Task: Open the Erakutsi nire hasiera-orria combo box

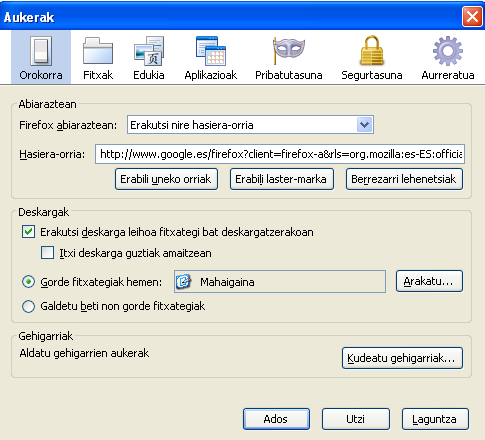Action: pyautogui.click(x=250, y=125)
